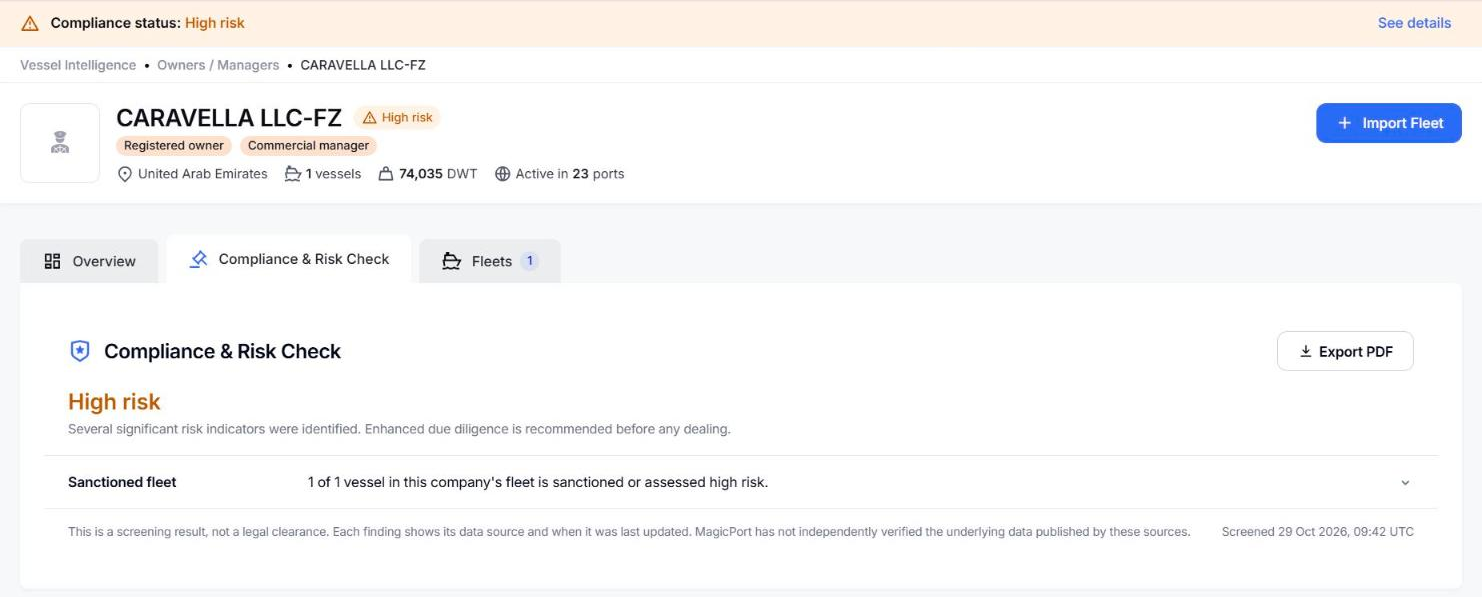
Task: Switch to the Overview tab
Action: pyautogui.click(x=89, y=261)
